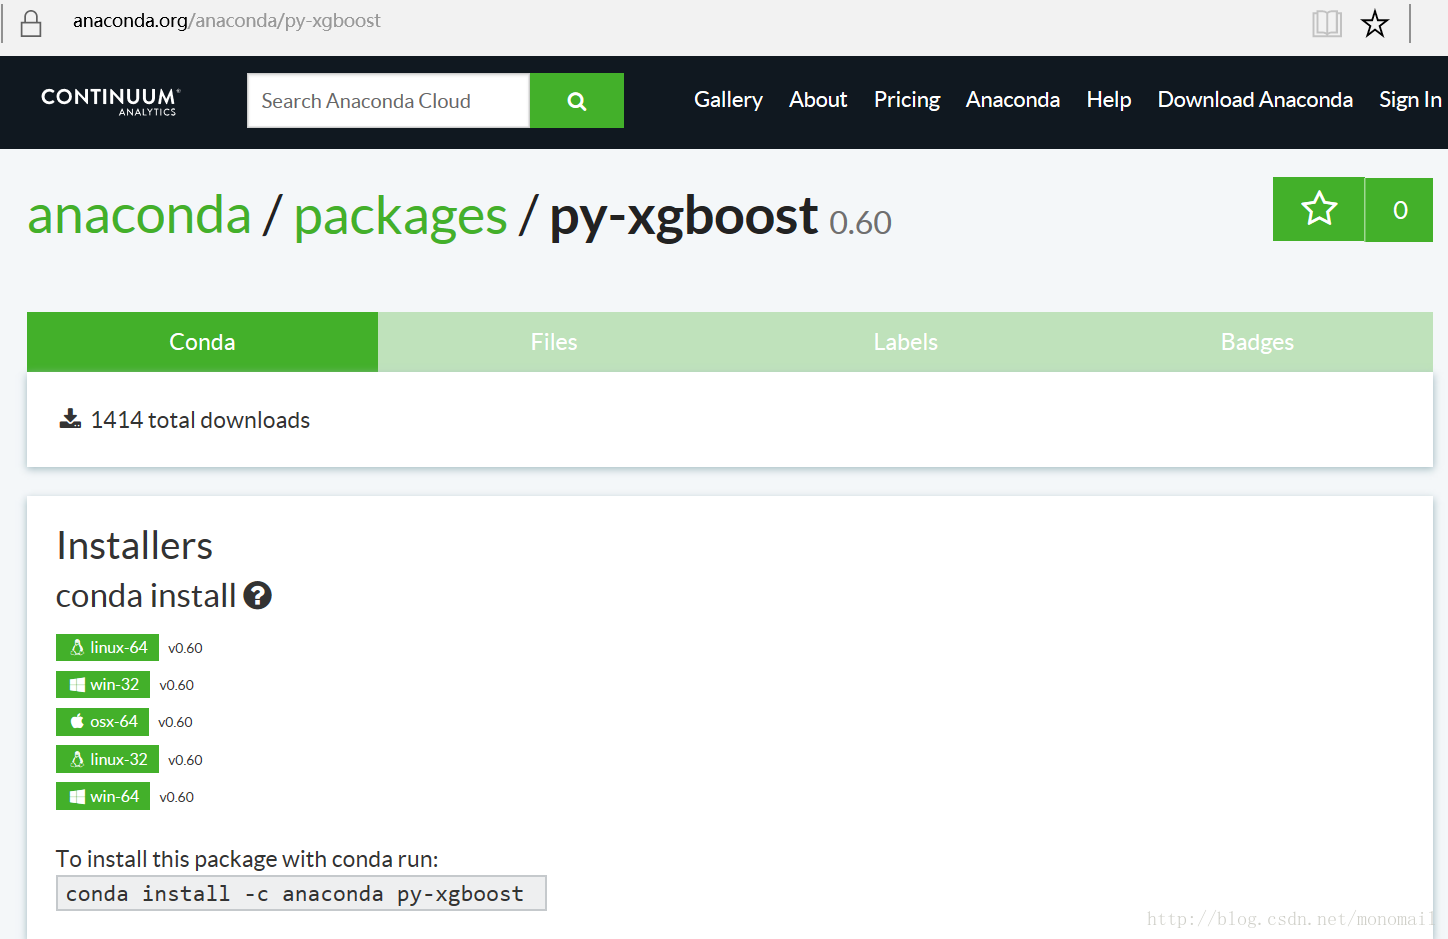Click the Continuum Analytics logo
The height and width of the screenshot is (939, 1448).
[110, 101]
